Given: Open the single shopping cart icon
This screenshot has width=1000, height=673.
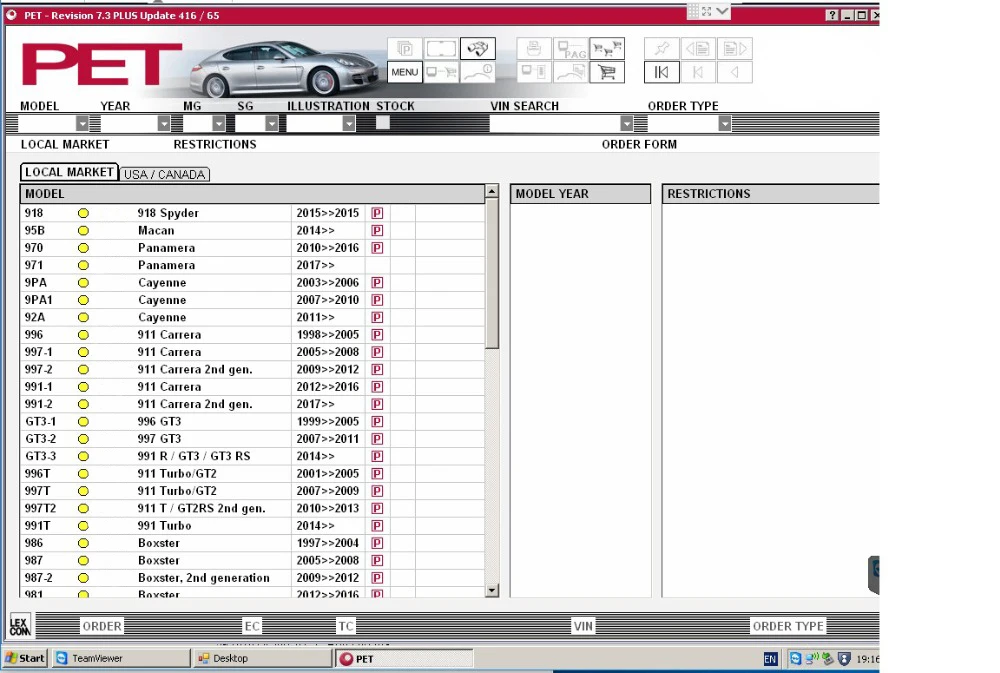Looking at the screenshot, I should (607, 72).
